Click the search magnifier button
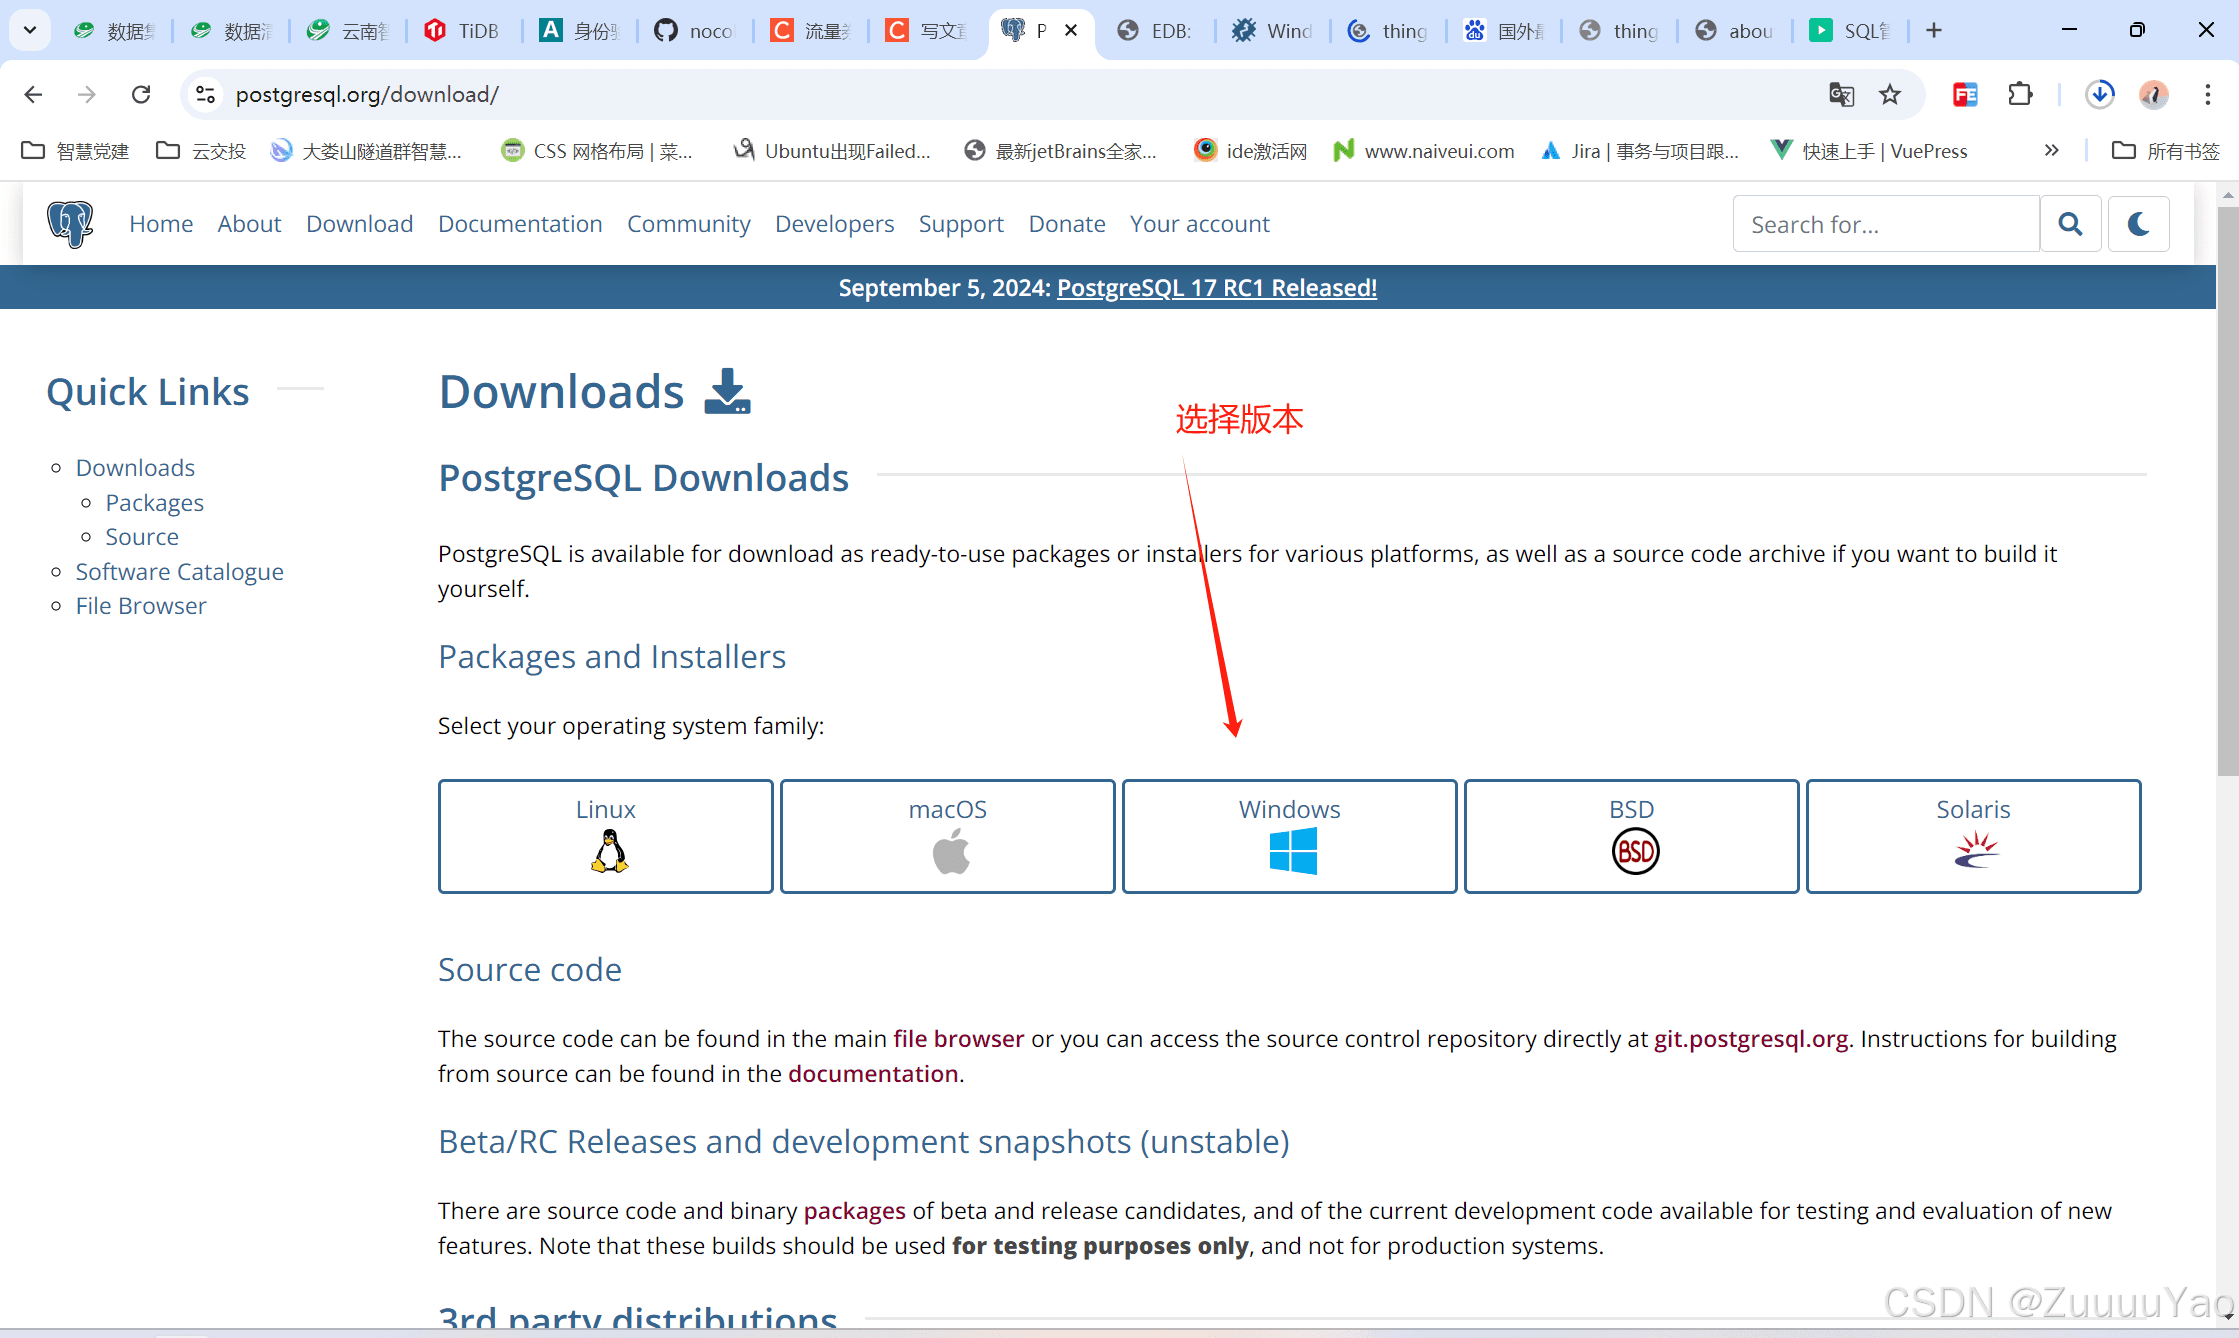Screen dimensions: 2239x1338 coord(2070,224)
